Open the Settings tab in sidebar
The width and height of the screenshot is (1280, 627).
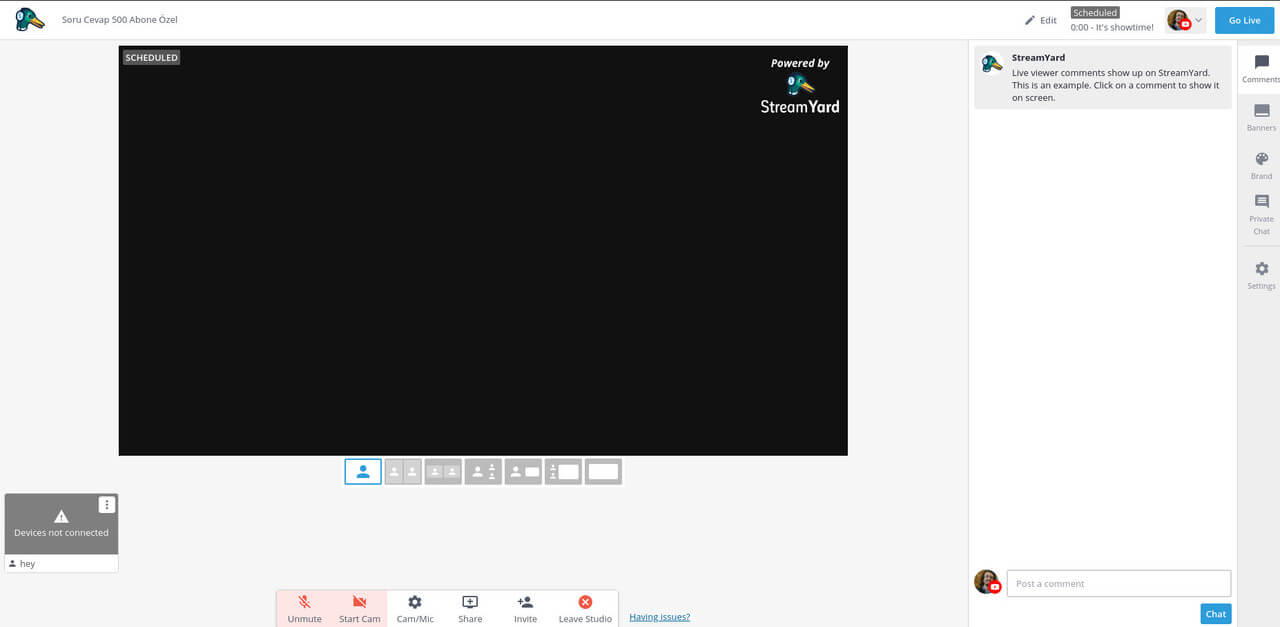1261,275
